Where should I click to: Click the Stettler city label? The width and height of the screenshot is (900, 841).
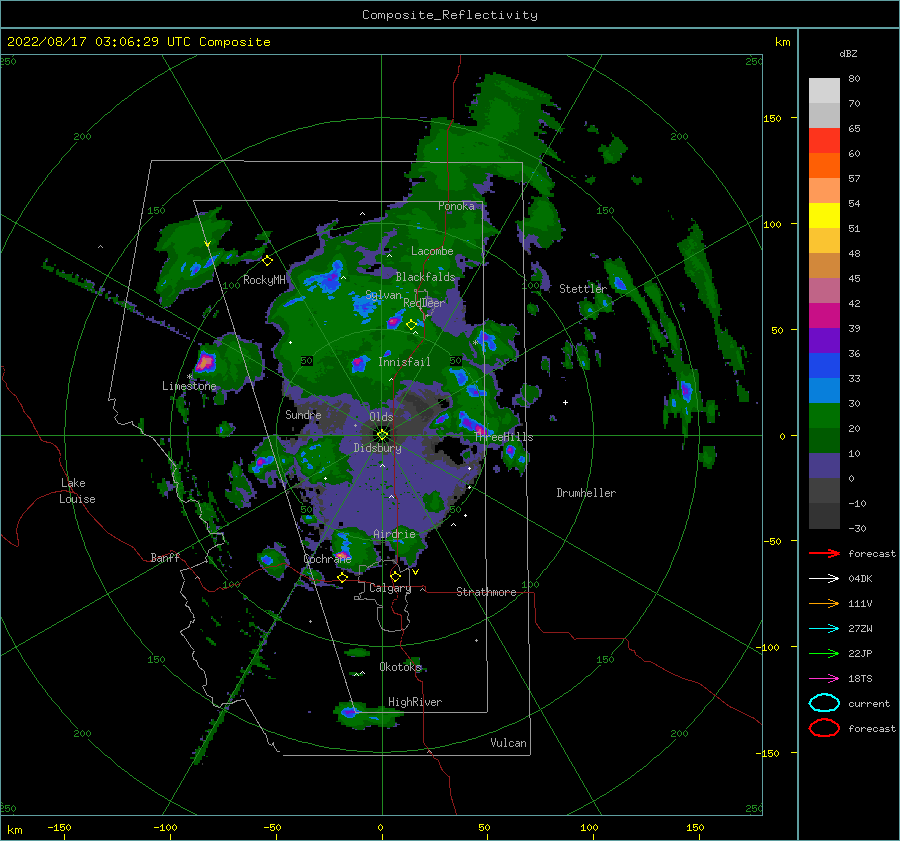[583, 289]
